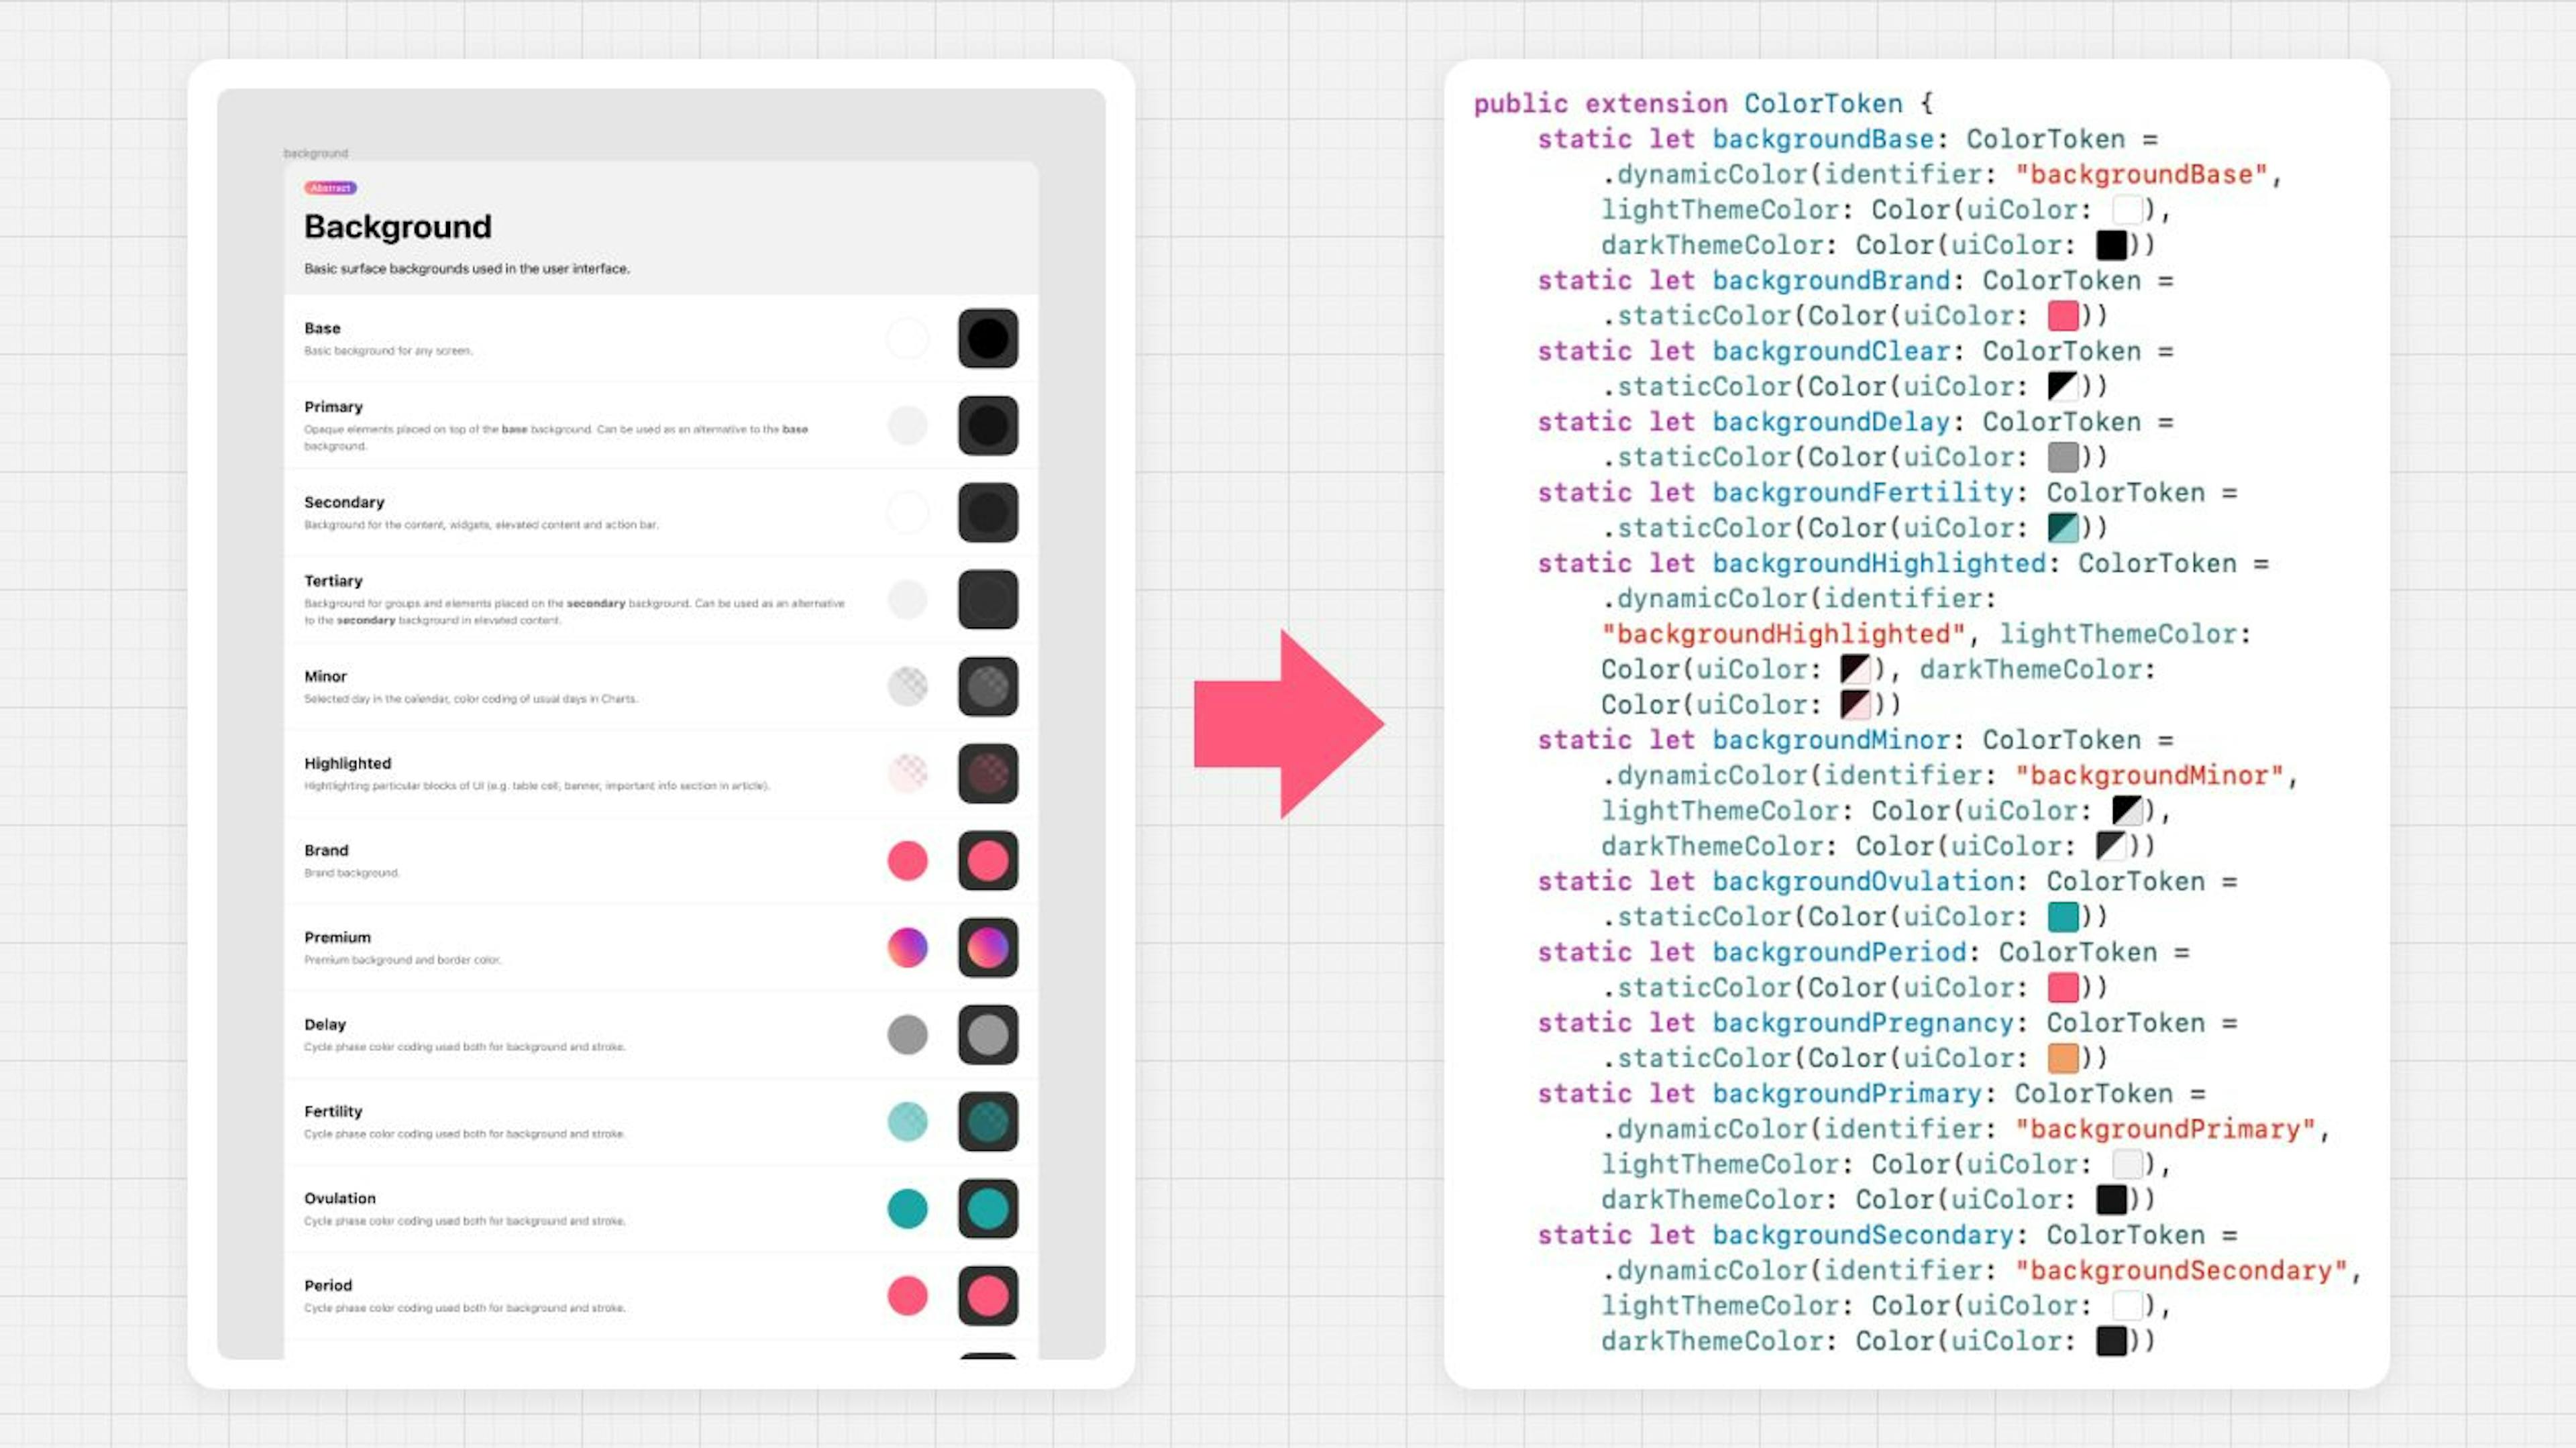The width and height of the screenshot is (2576, 1448).
Task: Click the Brand light theme pink swatch
Action: pos(907,860)
